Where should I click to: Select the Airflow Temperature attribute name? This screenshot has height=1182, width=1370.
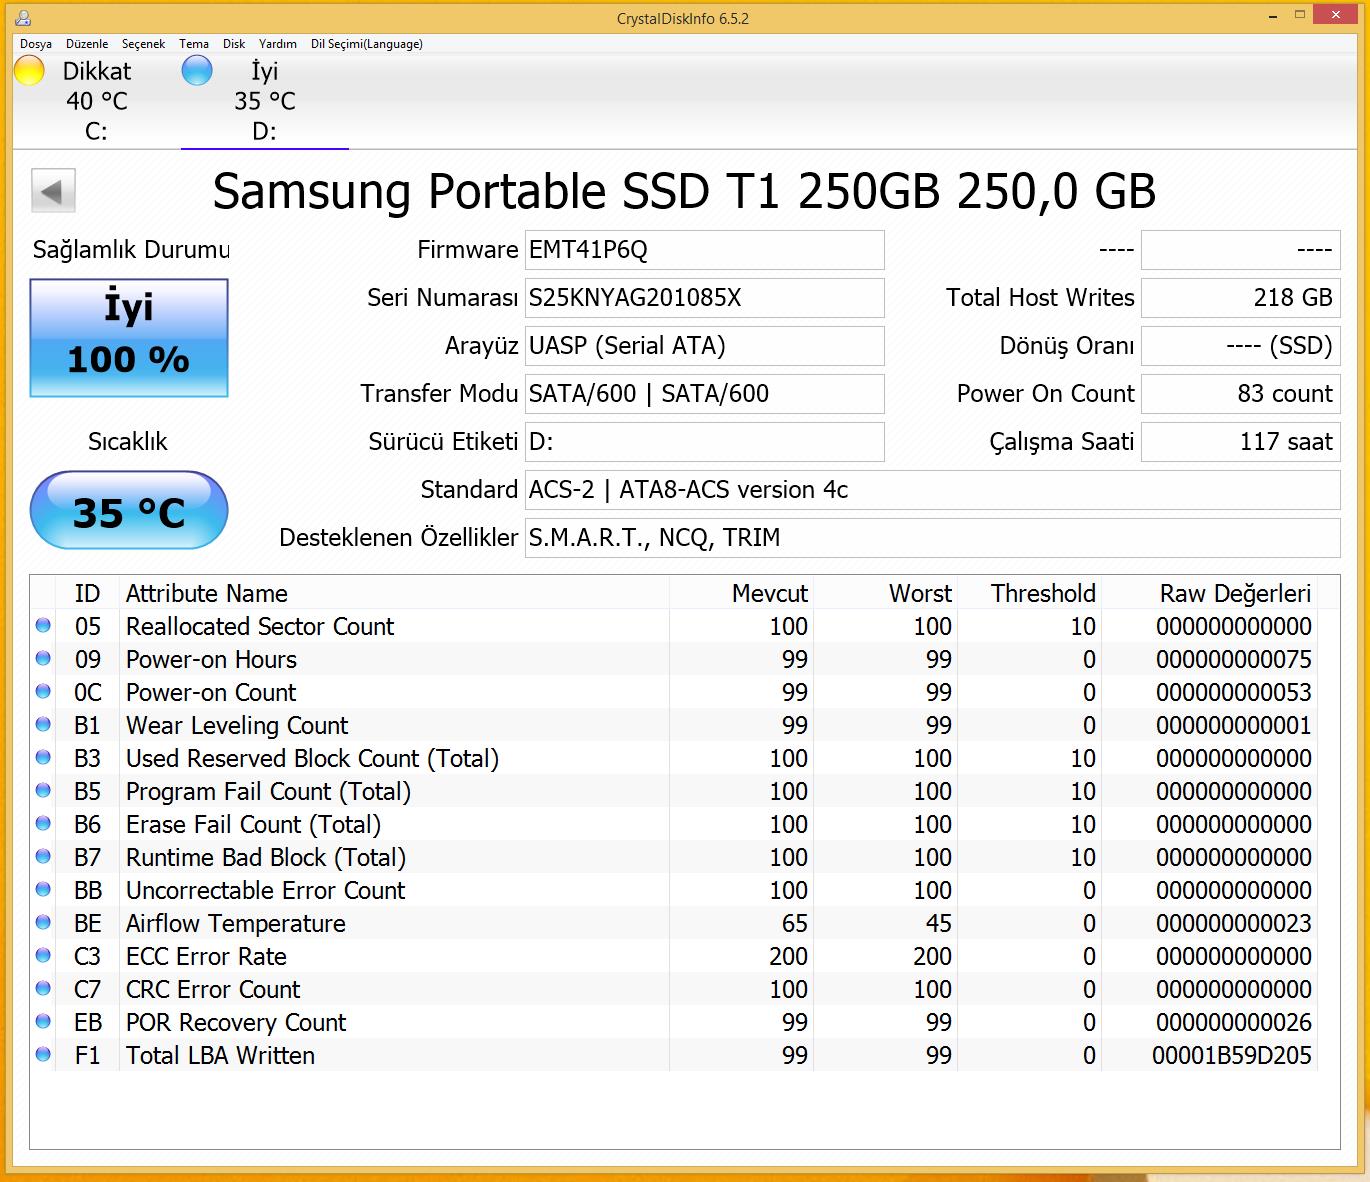point(236,923)
